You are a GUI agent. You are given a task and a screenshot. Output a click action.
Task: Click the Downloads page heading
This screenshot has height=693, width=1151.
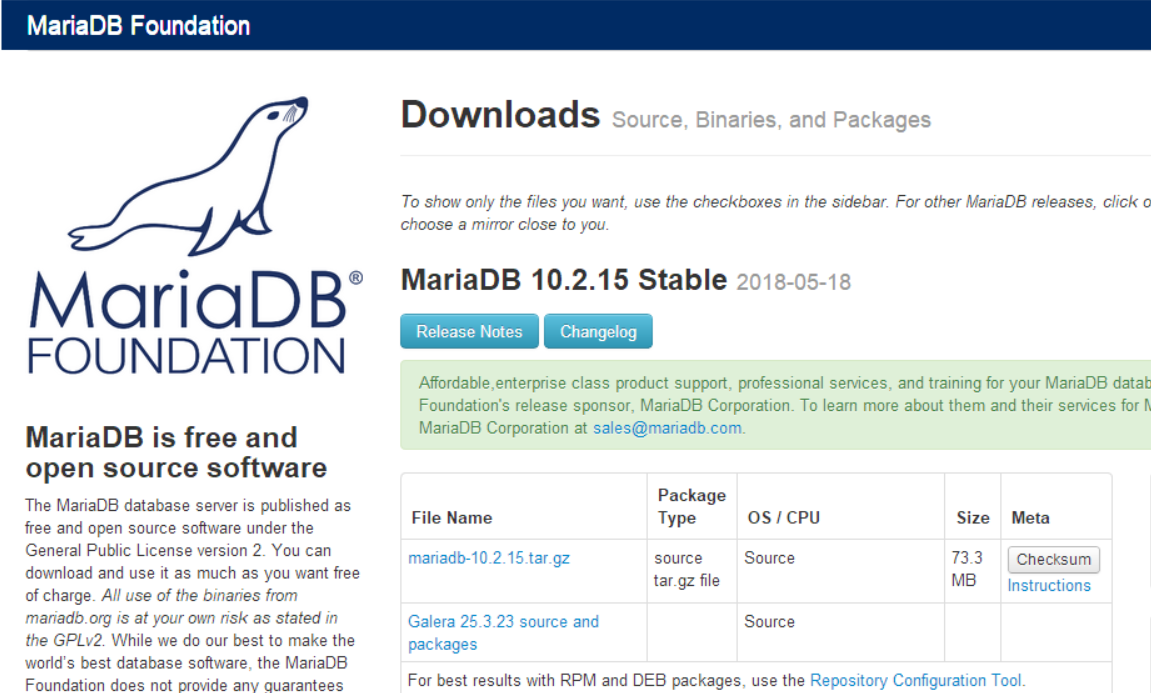pyautogui.click(x=501, y=115)
